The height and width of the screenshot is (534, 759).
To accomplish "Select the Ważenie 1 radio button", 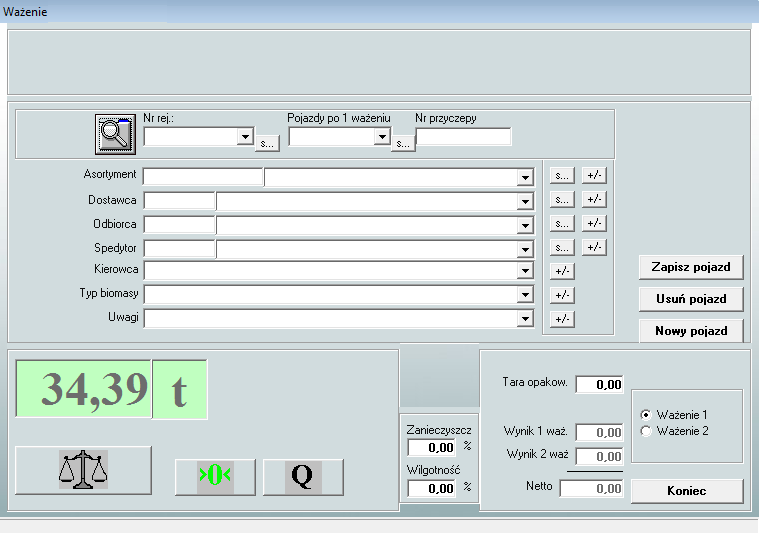I will pos(646,415).
